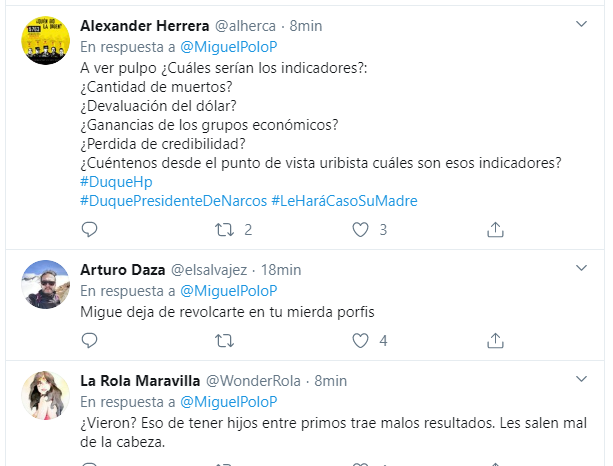Open more options on Alexander Herrera's tweet
Viewport: 613px width, 466px height.
click(x=581, y=23)
